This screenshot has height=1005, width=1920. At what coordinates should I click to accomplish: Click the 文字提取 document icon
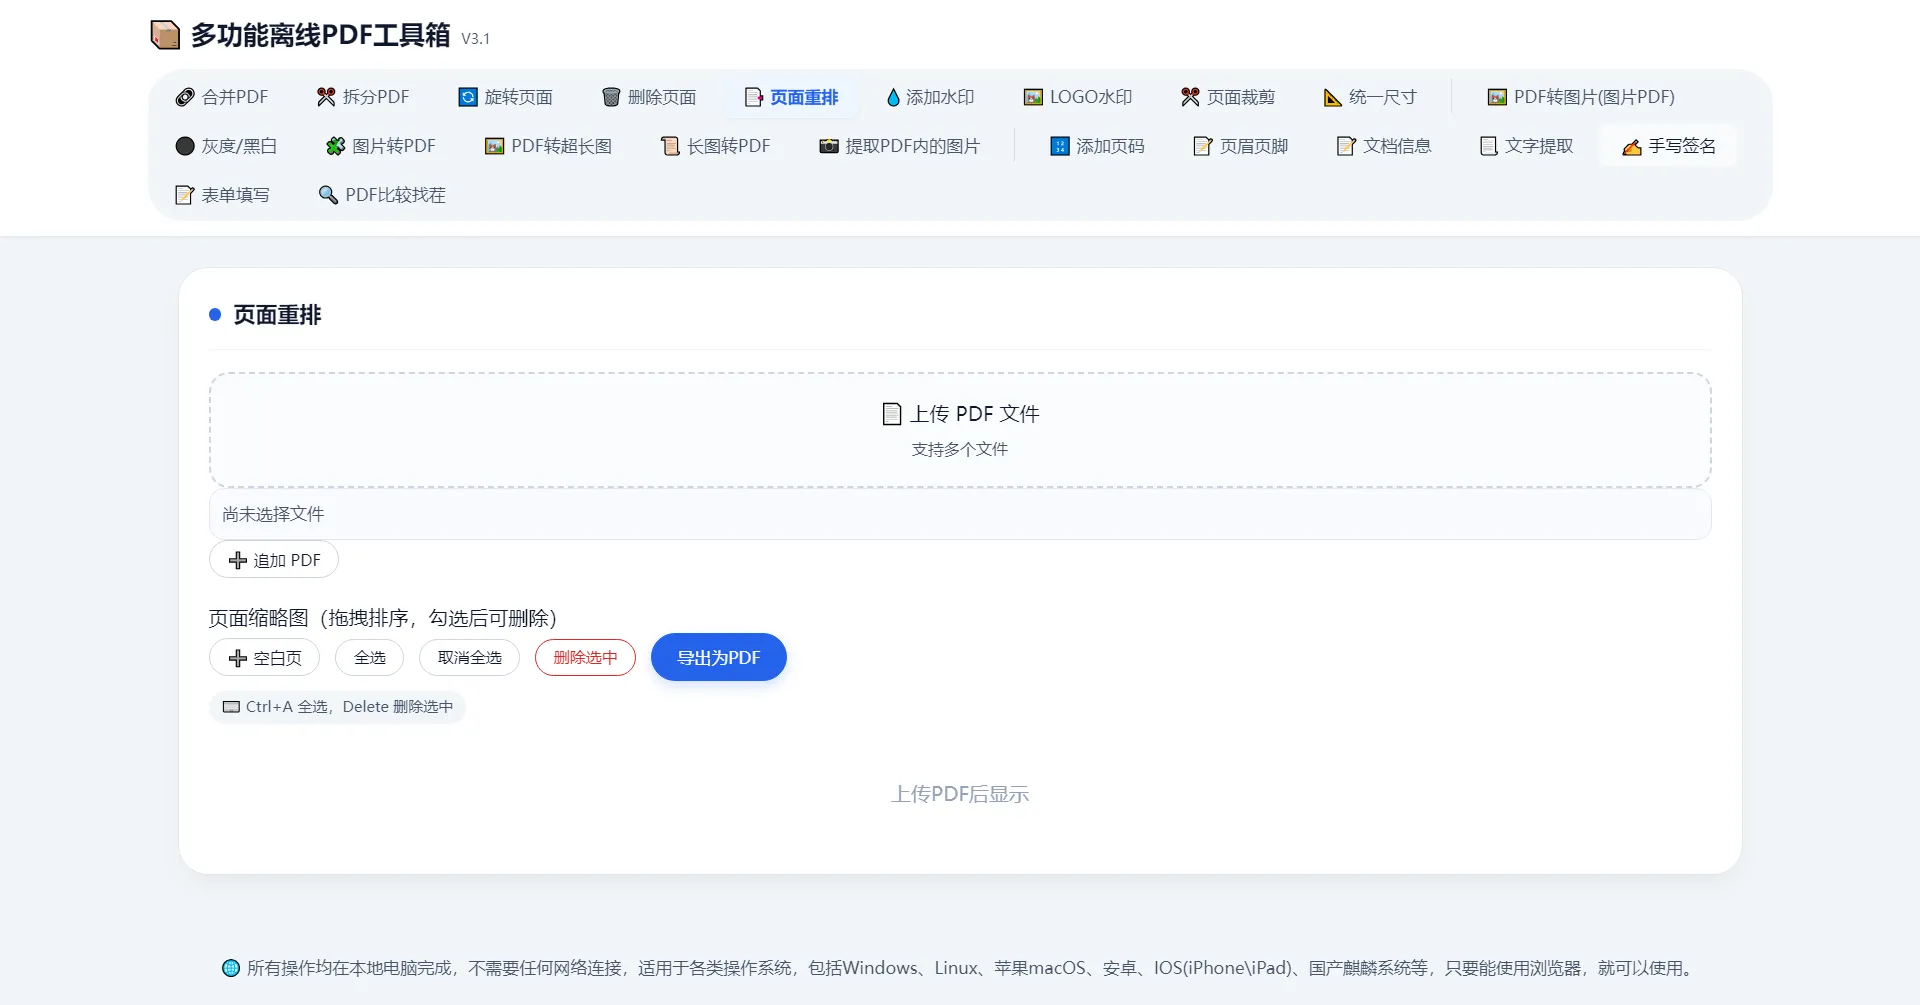click(x=1489, y=146)
